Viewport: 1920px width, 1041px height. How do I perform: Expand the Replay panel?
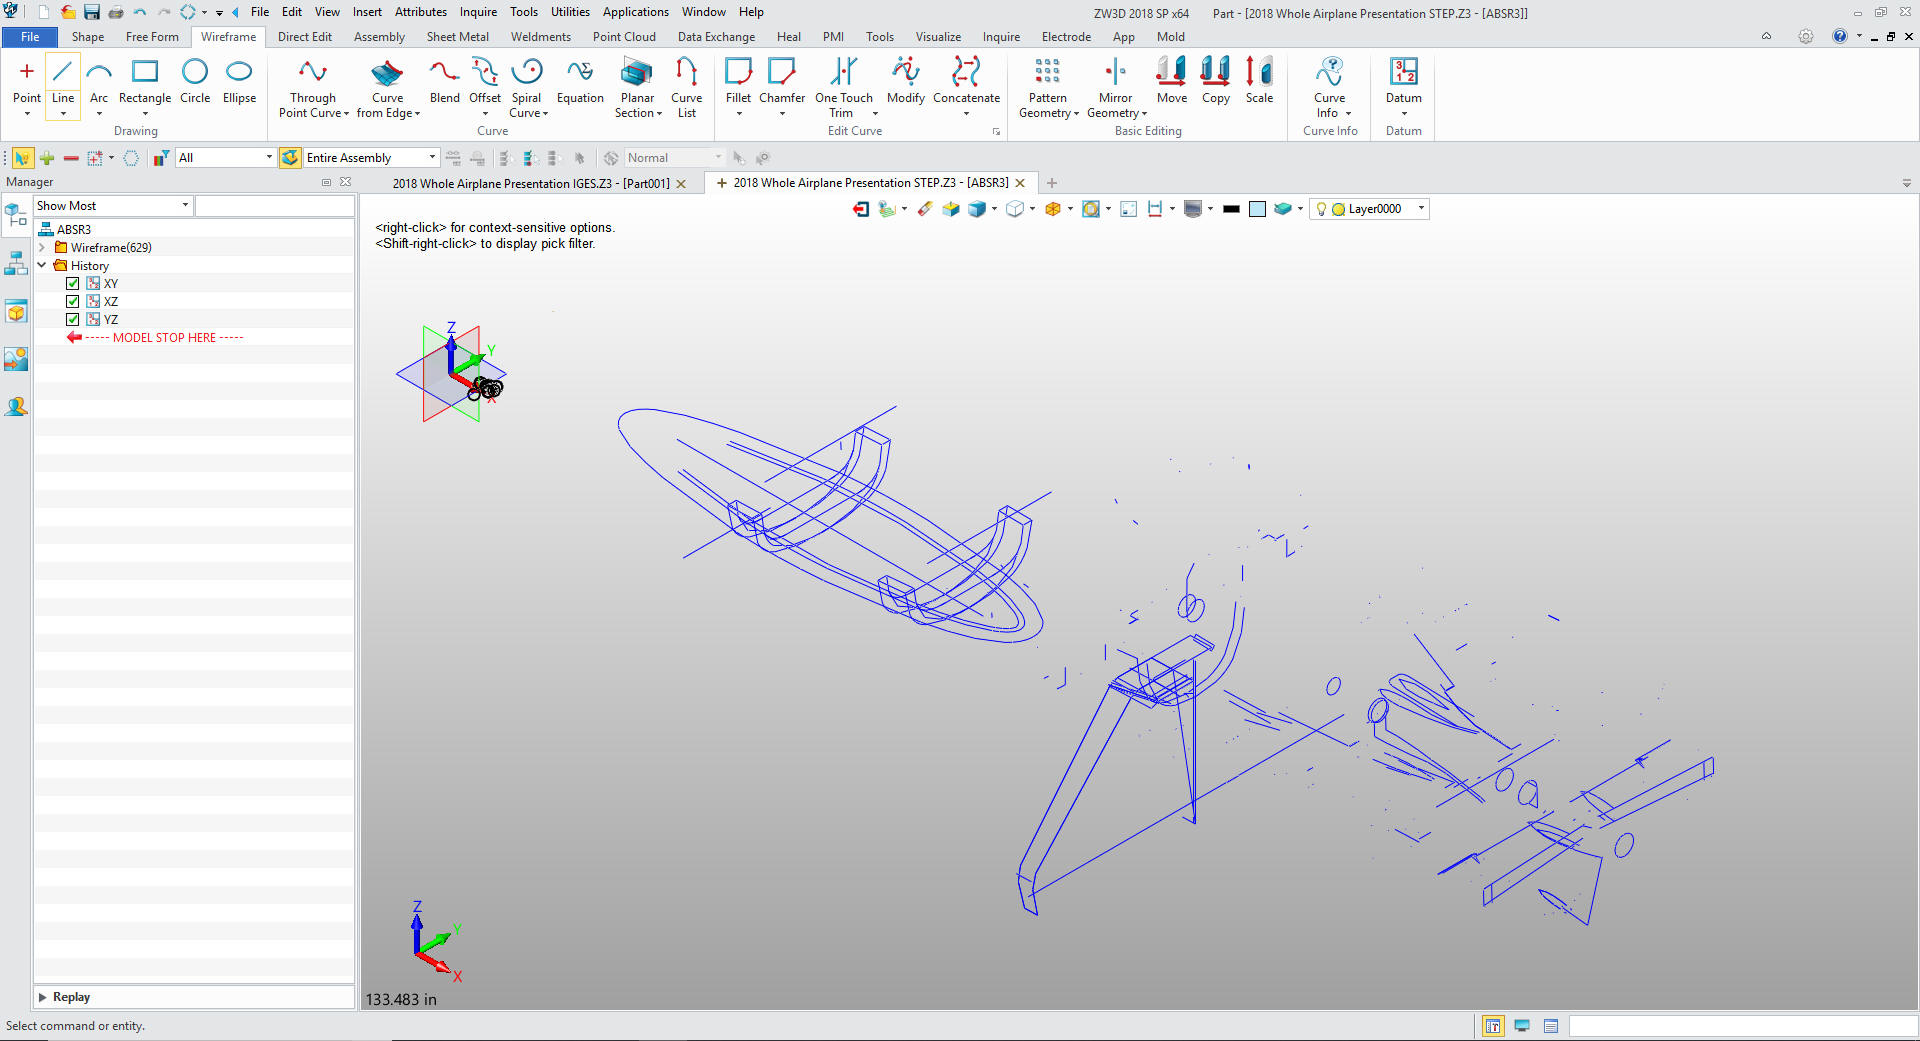43,997
